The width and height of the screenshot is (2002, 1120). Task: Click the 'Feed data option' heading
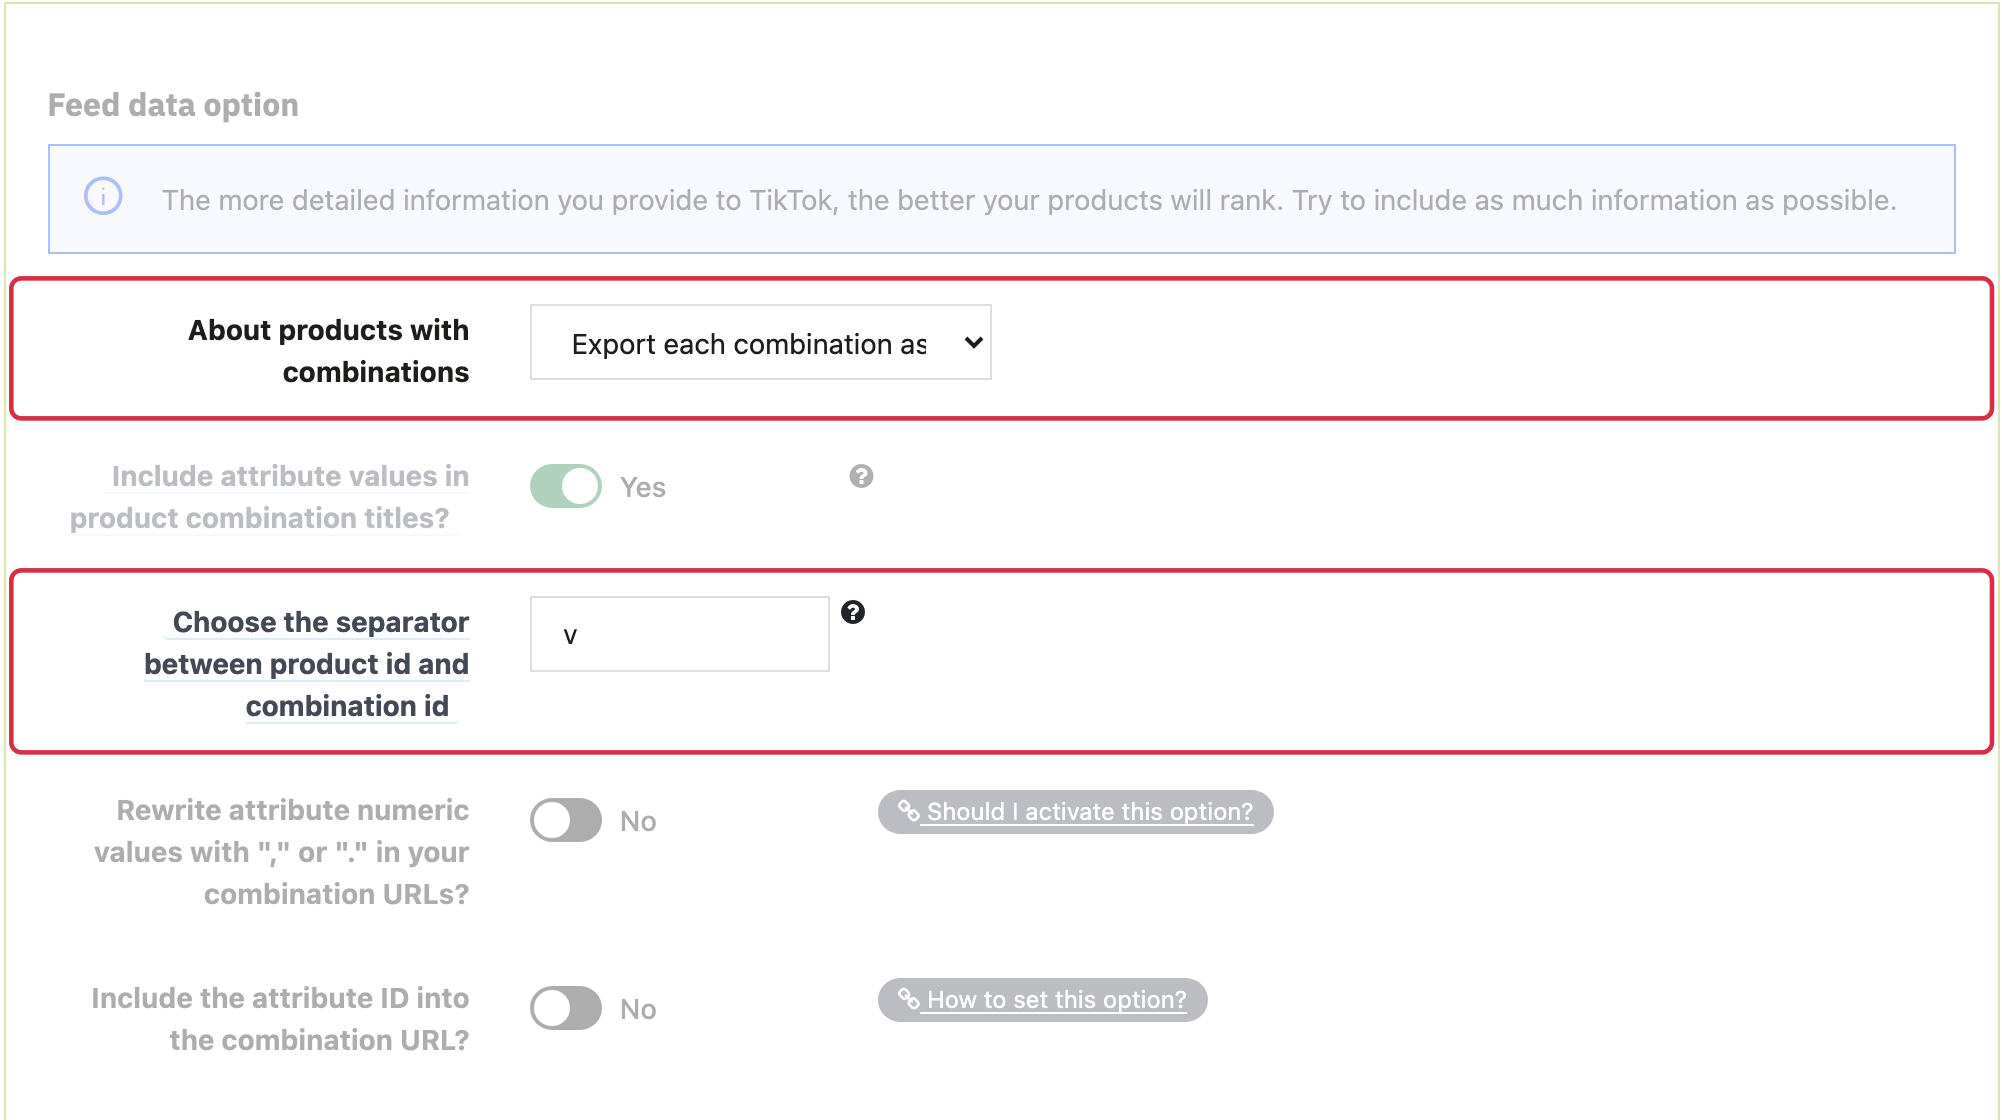[173, 105]
